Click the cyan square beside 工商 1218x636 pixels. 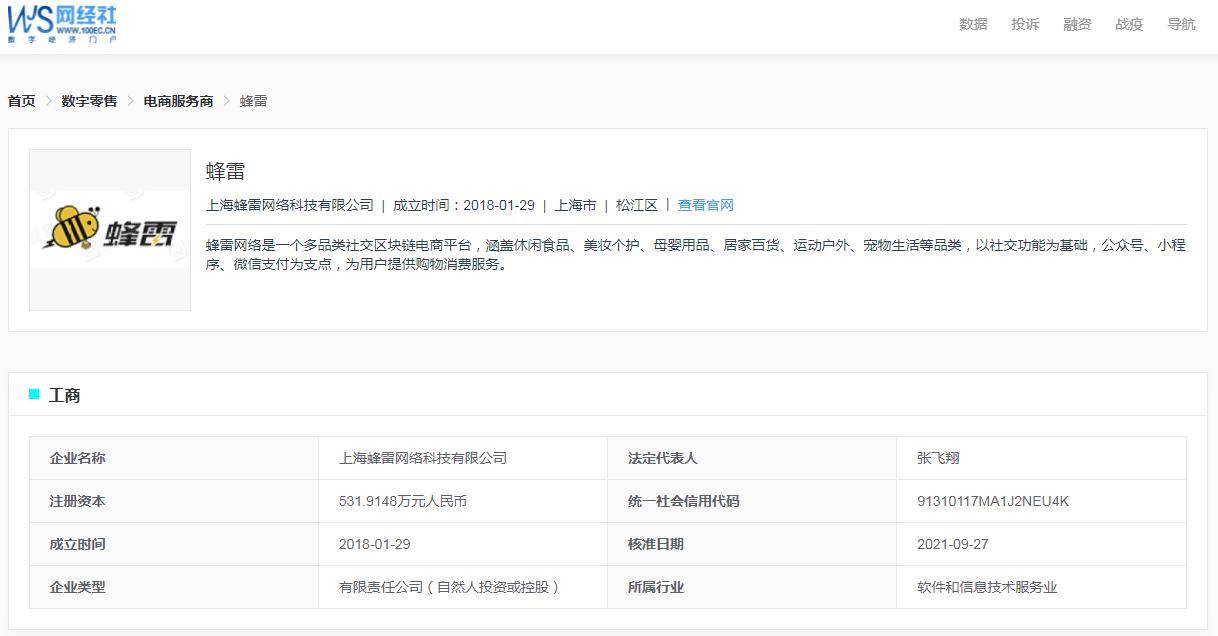pos(34,394)
